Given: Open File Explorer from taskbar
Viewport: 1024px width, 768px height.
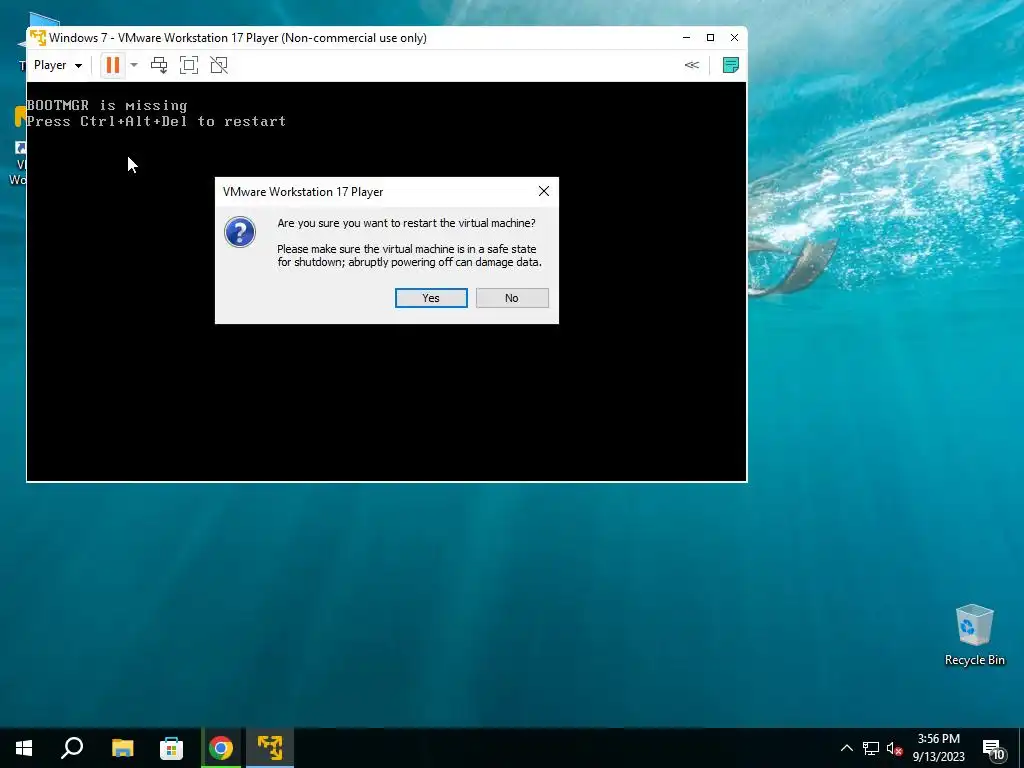Looking at the screenshot, I should 122,748.
